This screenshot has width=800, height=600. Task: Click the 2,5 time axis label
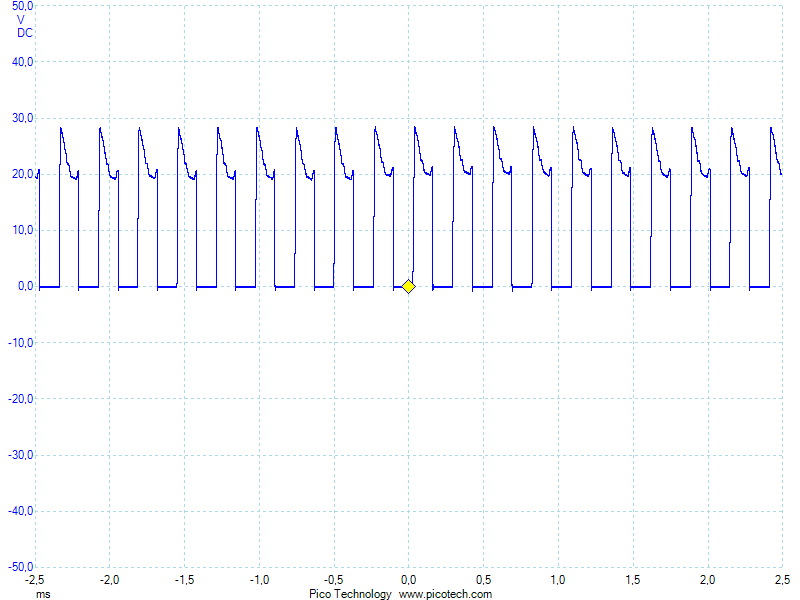pos(782,580)
